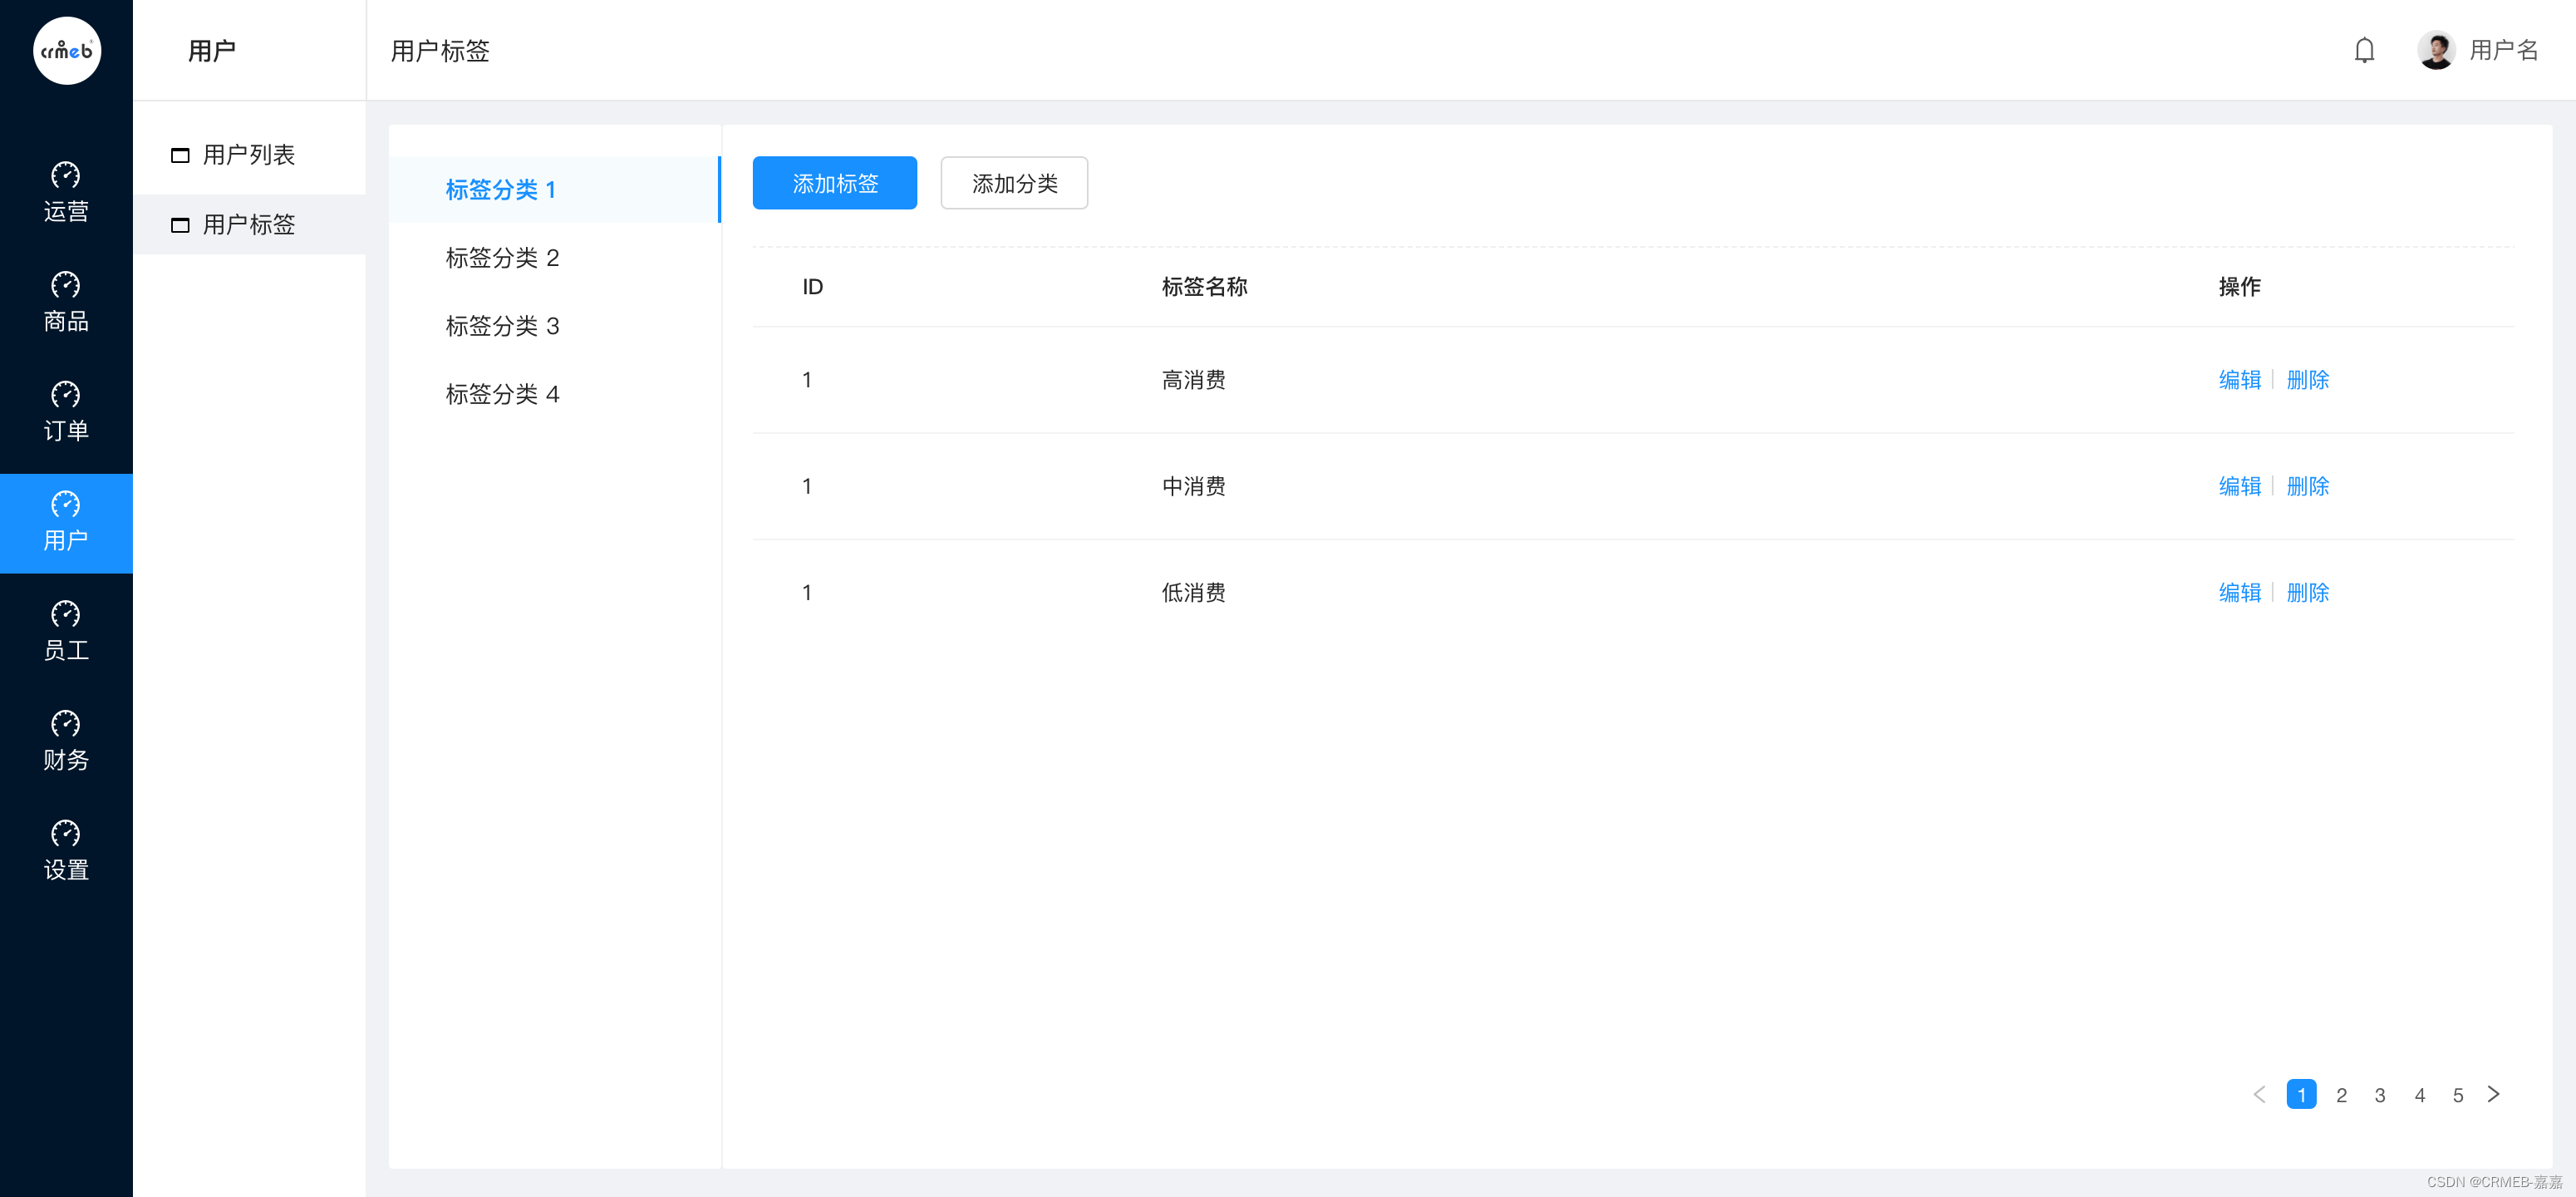Open the 员工 sidebar section
Image resolution: width=2576 pixels, height=1197 pixels.
tap(66, 631)
